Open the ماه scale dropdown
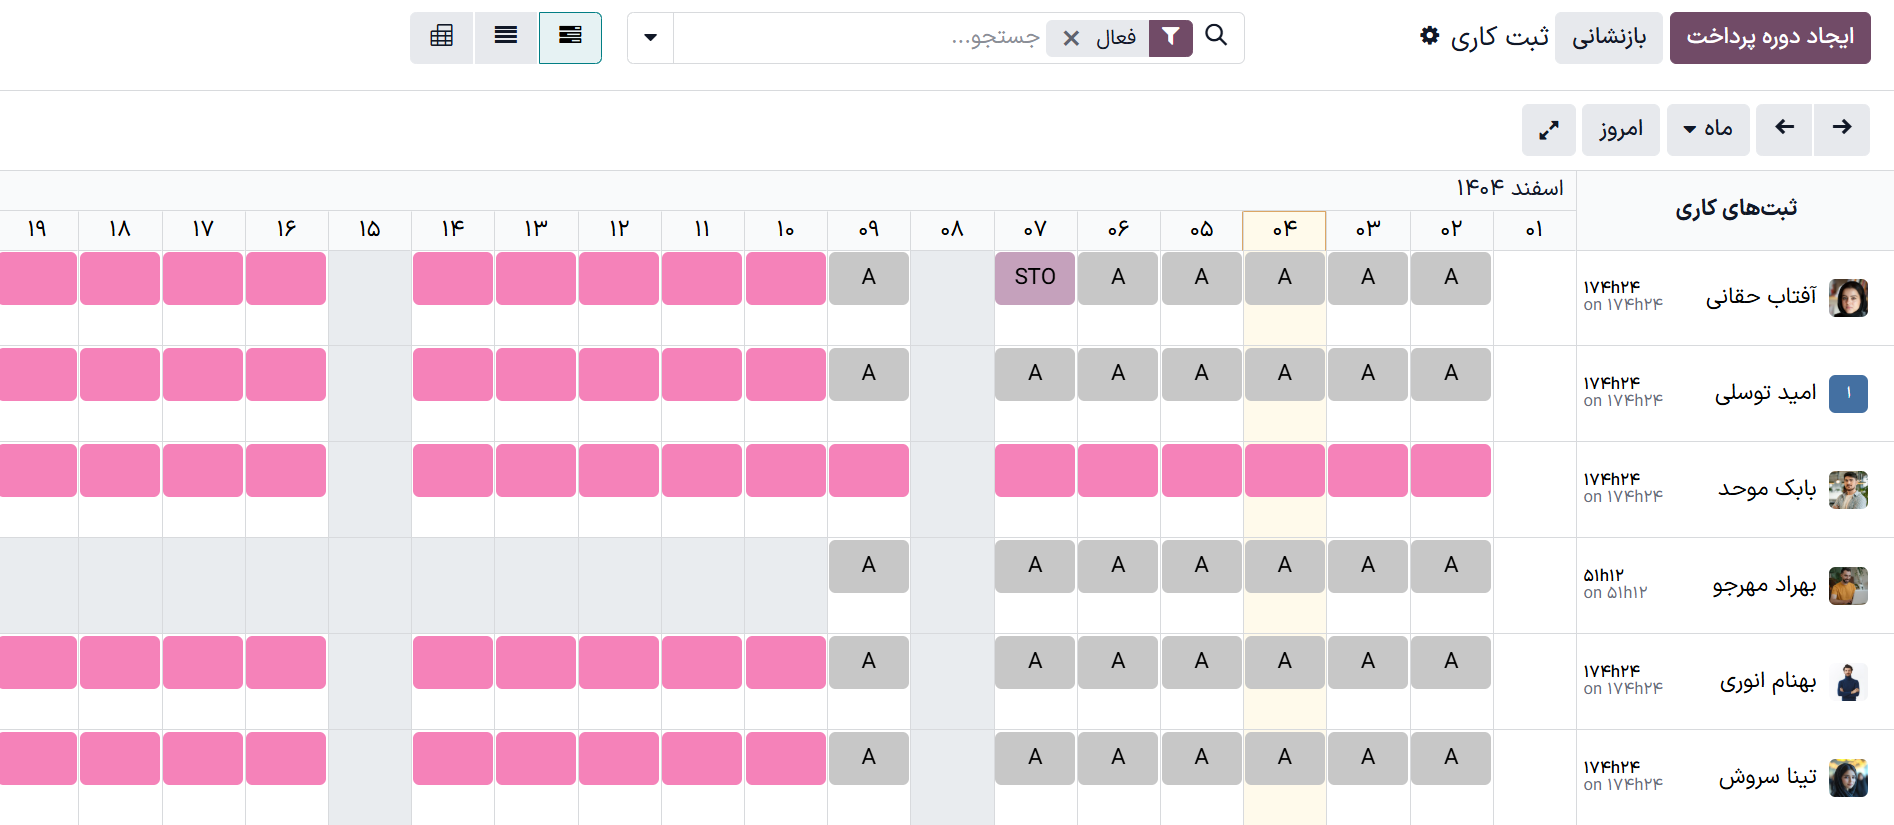 (x=1708, y=129)
